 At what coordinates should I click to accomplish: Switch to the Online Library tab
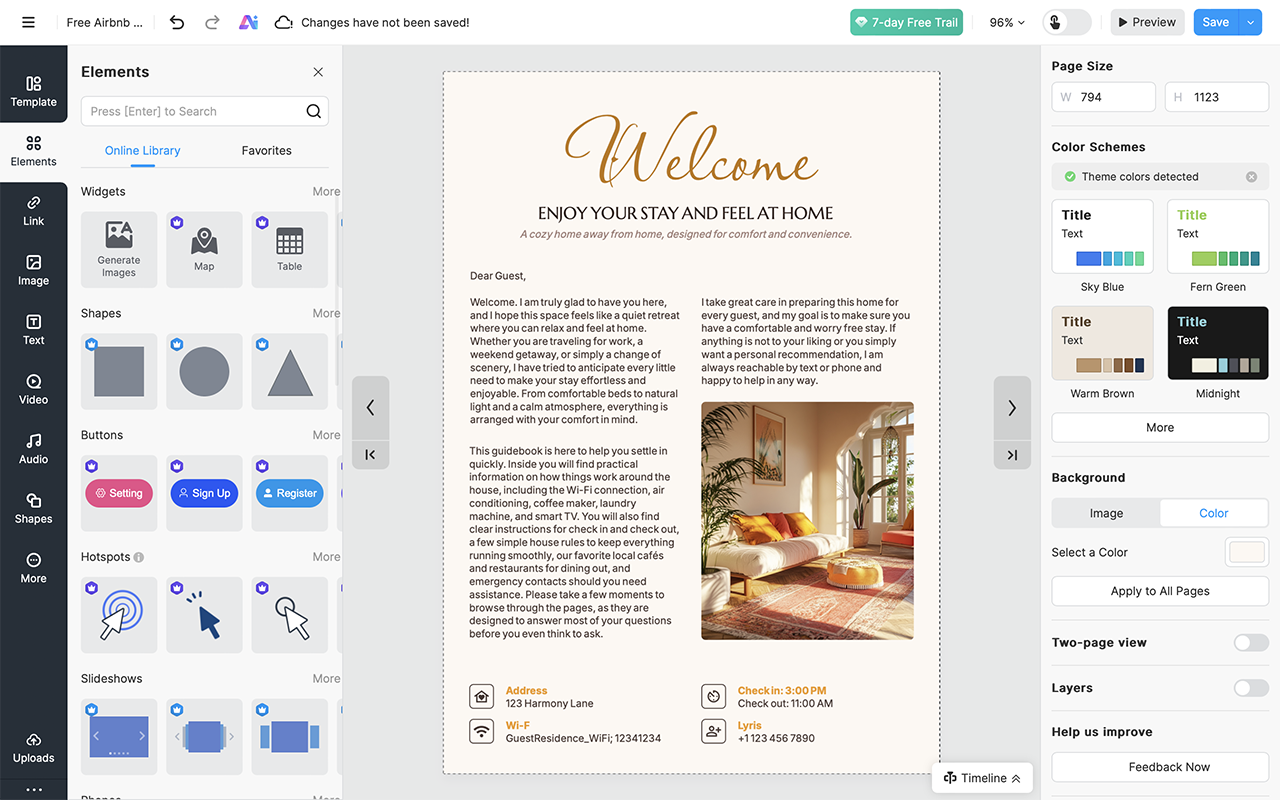coord(143,151)
